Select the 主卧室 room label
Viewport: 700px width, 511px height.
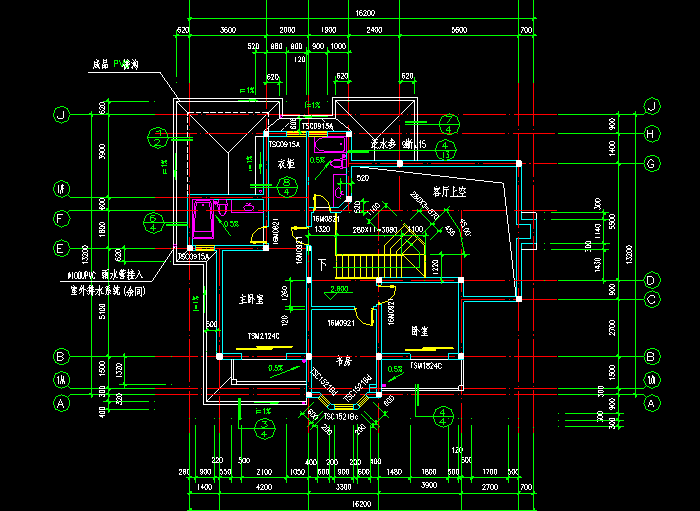(x=251, y=298)
